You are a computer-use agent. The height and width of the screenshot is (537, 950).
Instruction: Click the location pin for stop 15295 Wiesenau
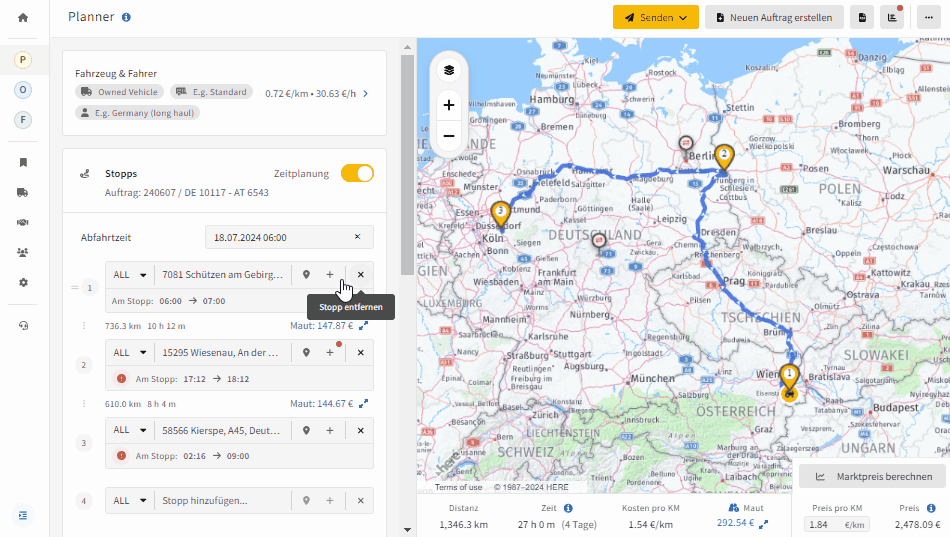(x=307, y=352)
